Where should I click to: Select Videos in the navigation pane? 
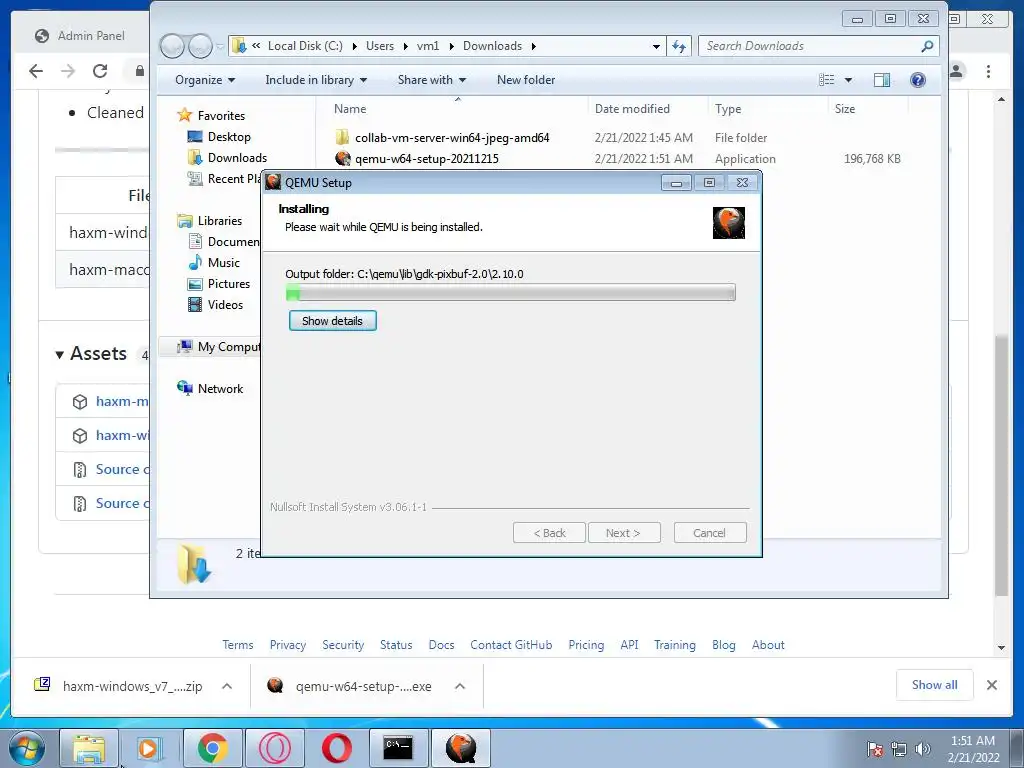point(225,304)
